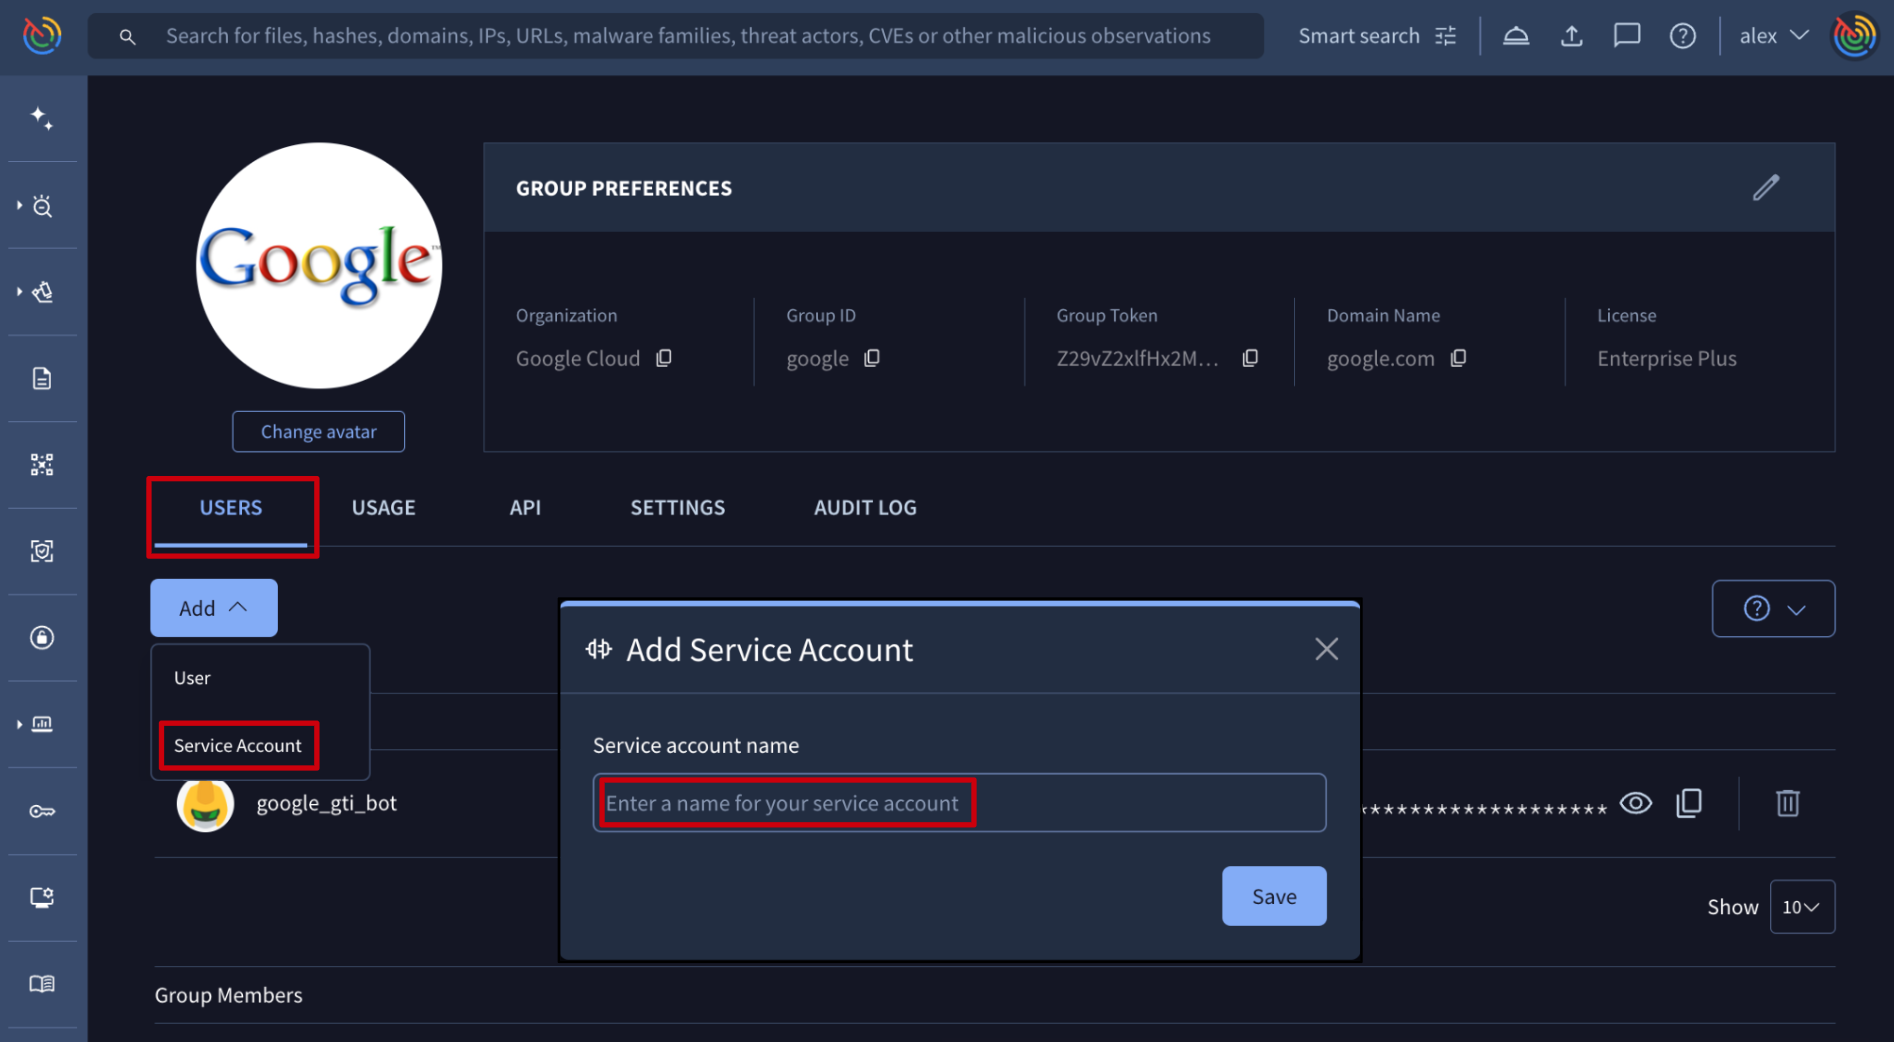The height and width of the screenshot is (1042, 1894).
Task: Open the Show 10 rows dropdown
Action: [x=1802, y=907]
